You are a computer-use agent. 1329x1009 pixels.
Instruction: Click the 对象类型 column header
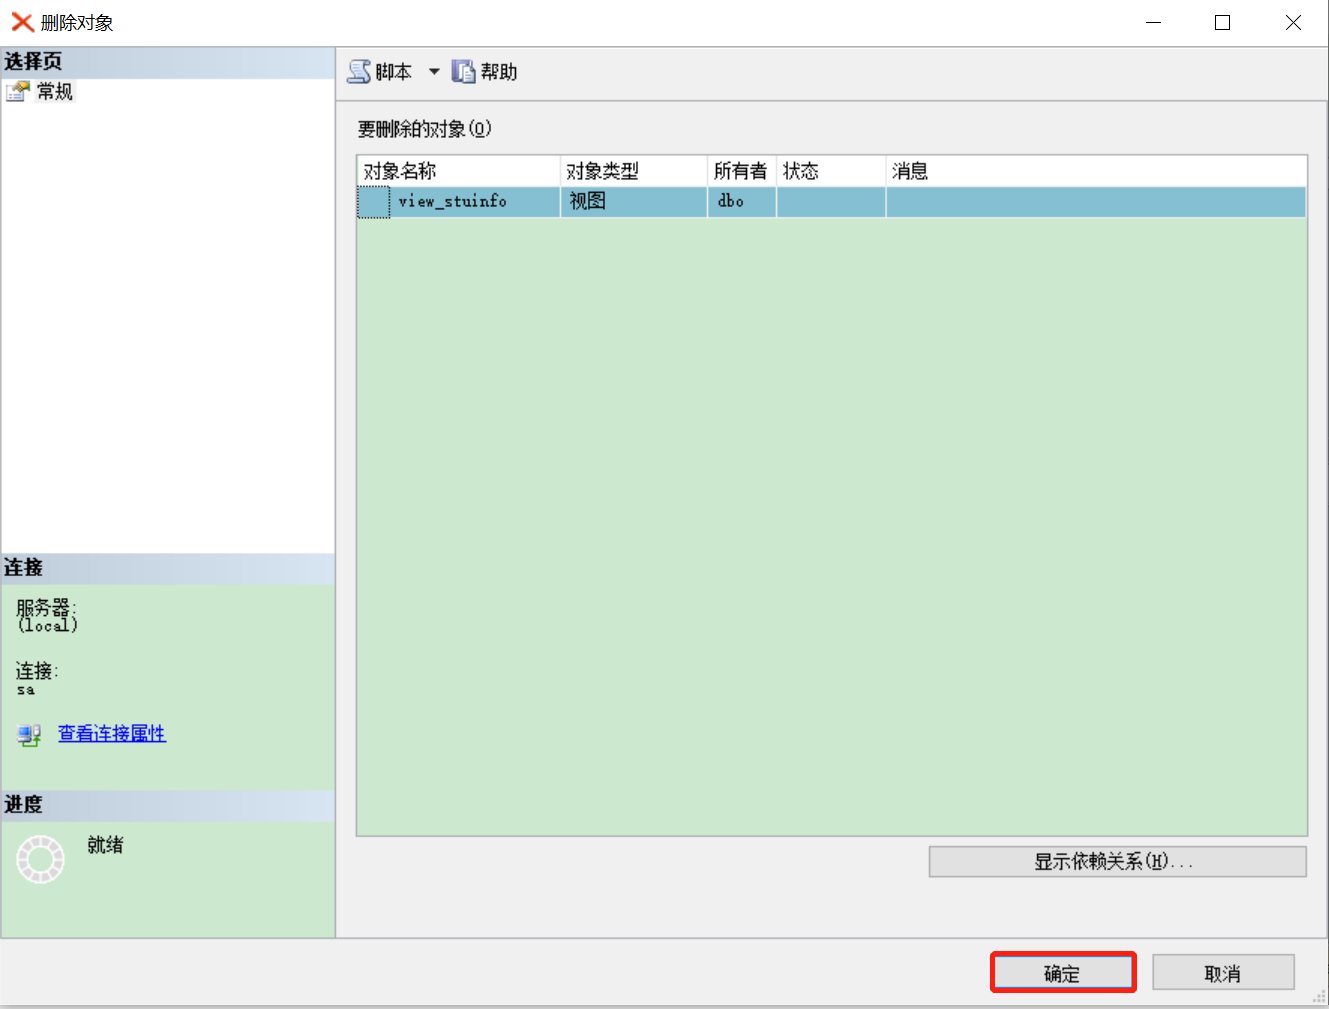(x=634, y=171)
